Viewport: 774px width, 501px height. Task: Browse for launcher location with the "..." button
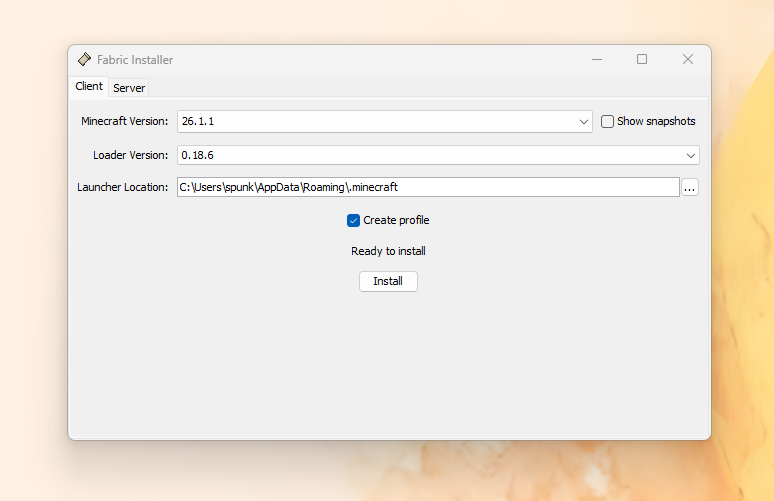[x=689, y=187]
